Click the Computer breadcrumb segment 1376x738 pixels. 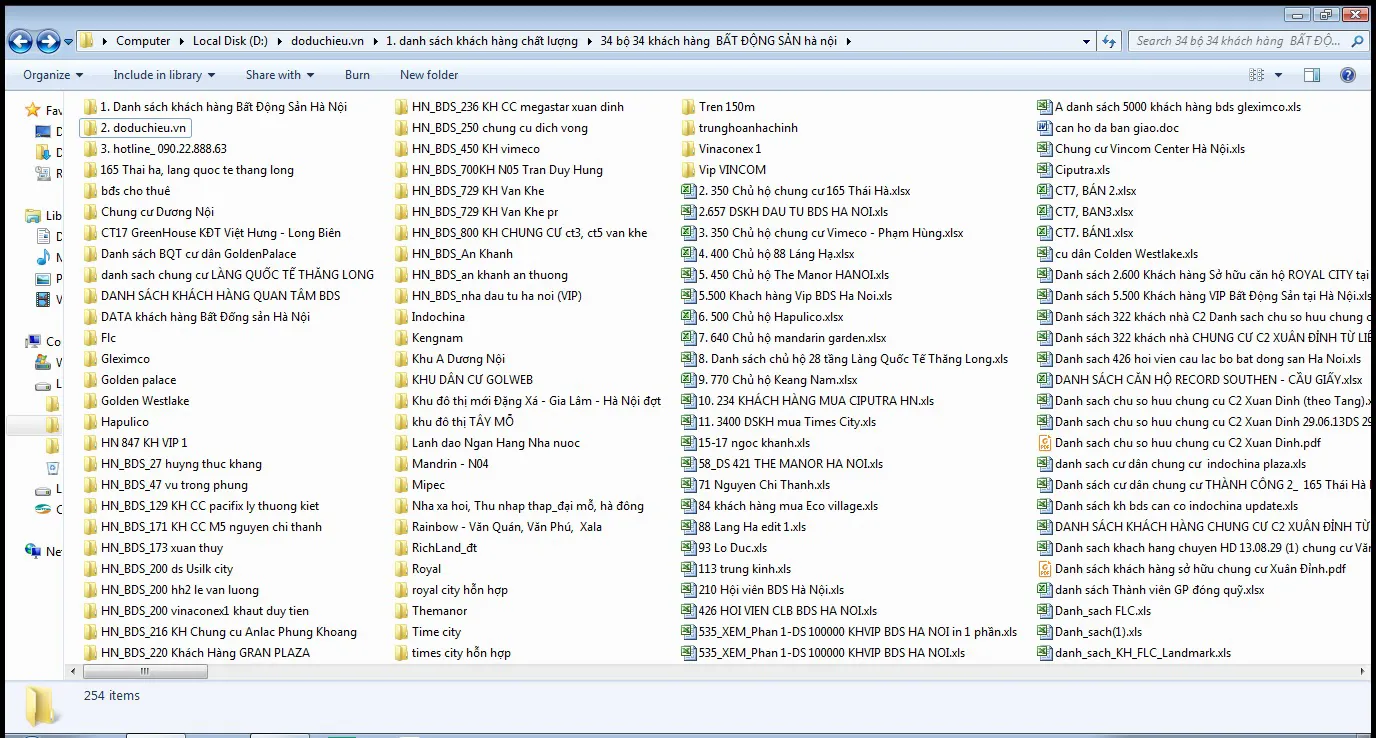click(143, 41)
